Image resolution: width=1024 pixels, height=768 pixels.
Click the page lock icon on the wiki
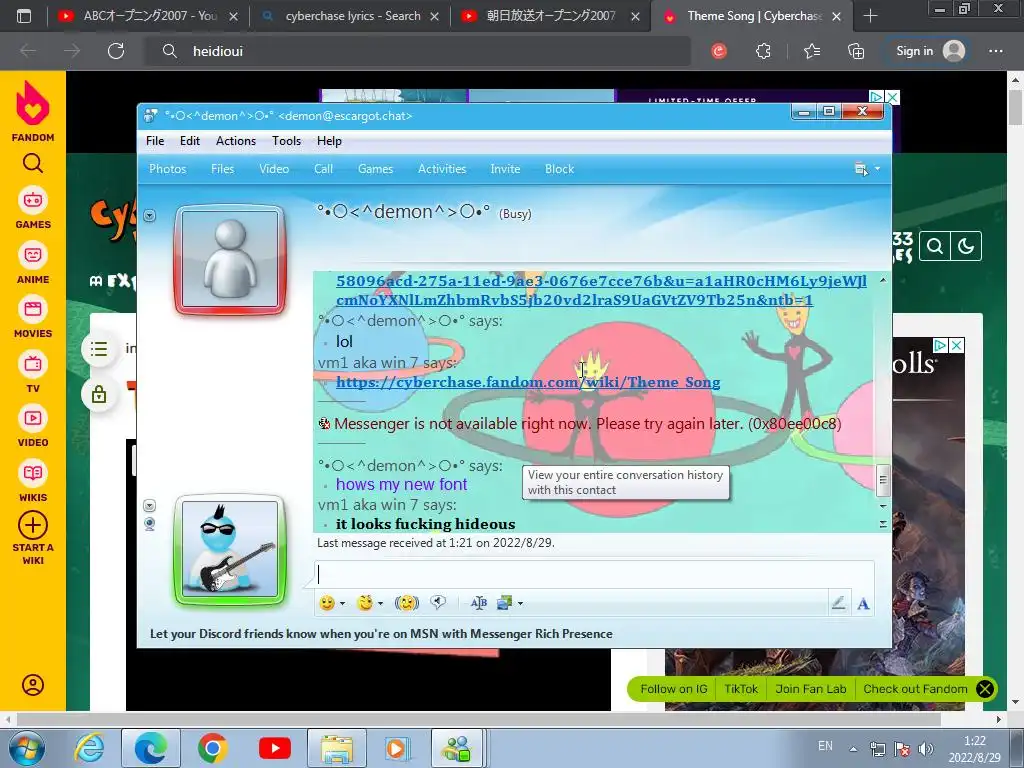click(x=99, y=394)
